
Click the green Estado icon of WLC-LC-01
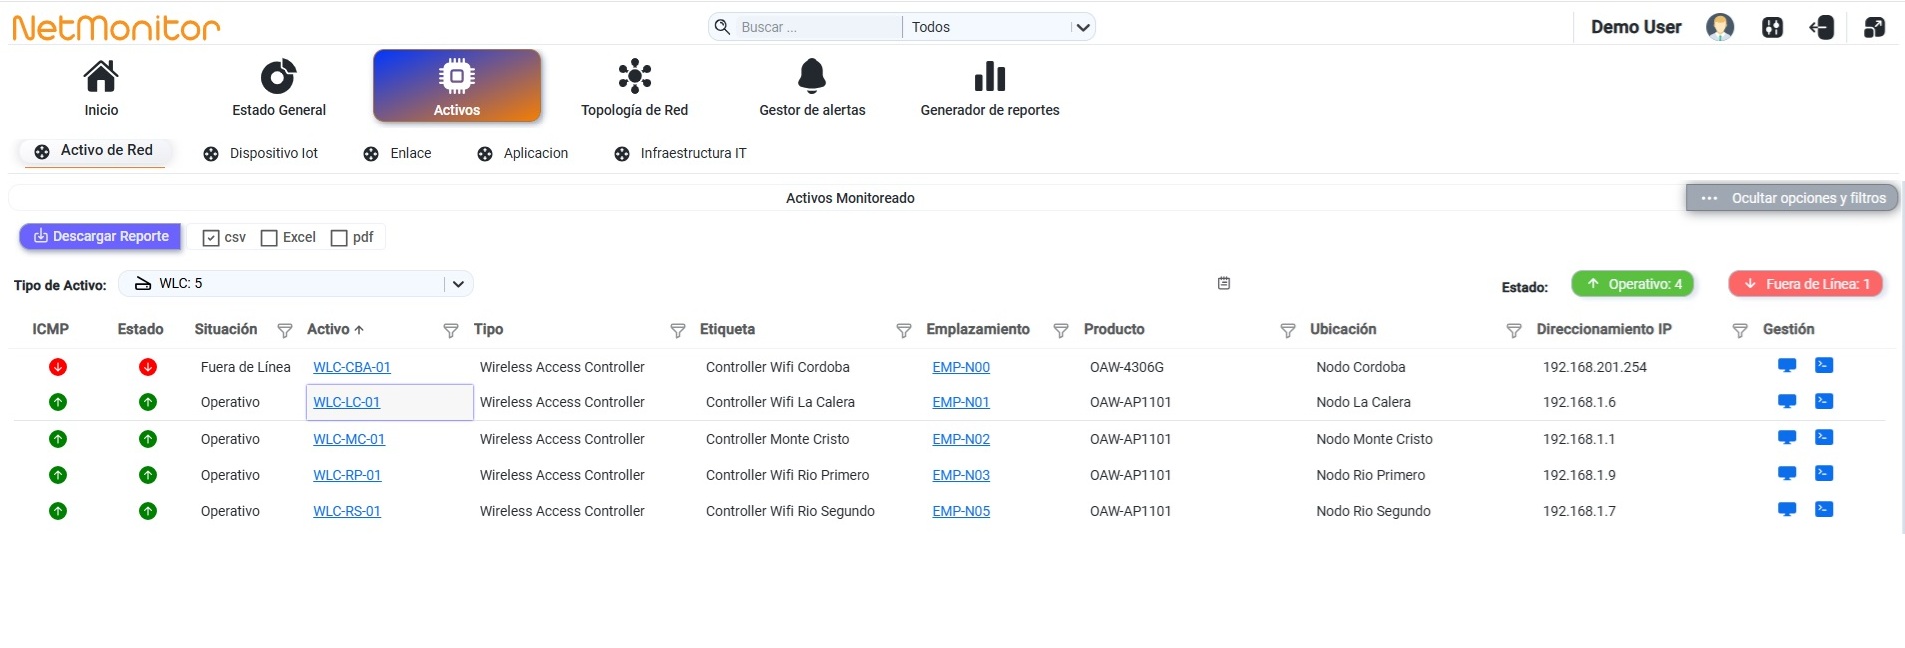click(148, 402)
